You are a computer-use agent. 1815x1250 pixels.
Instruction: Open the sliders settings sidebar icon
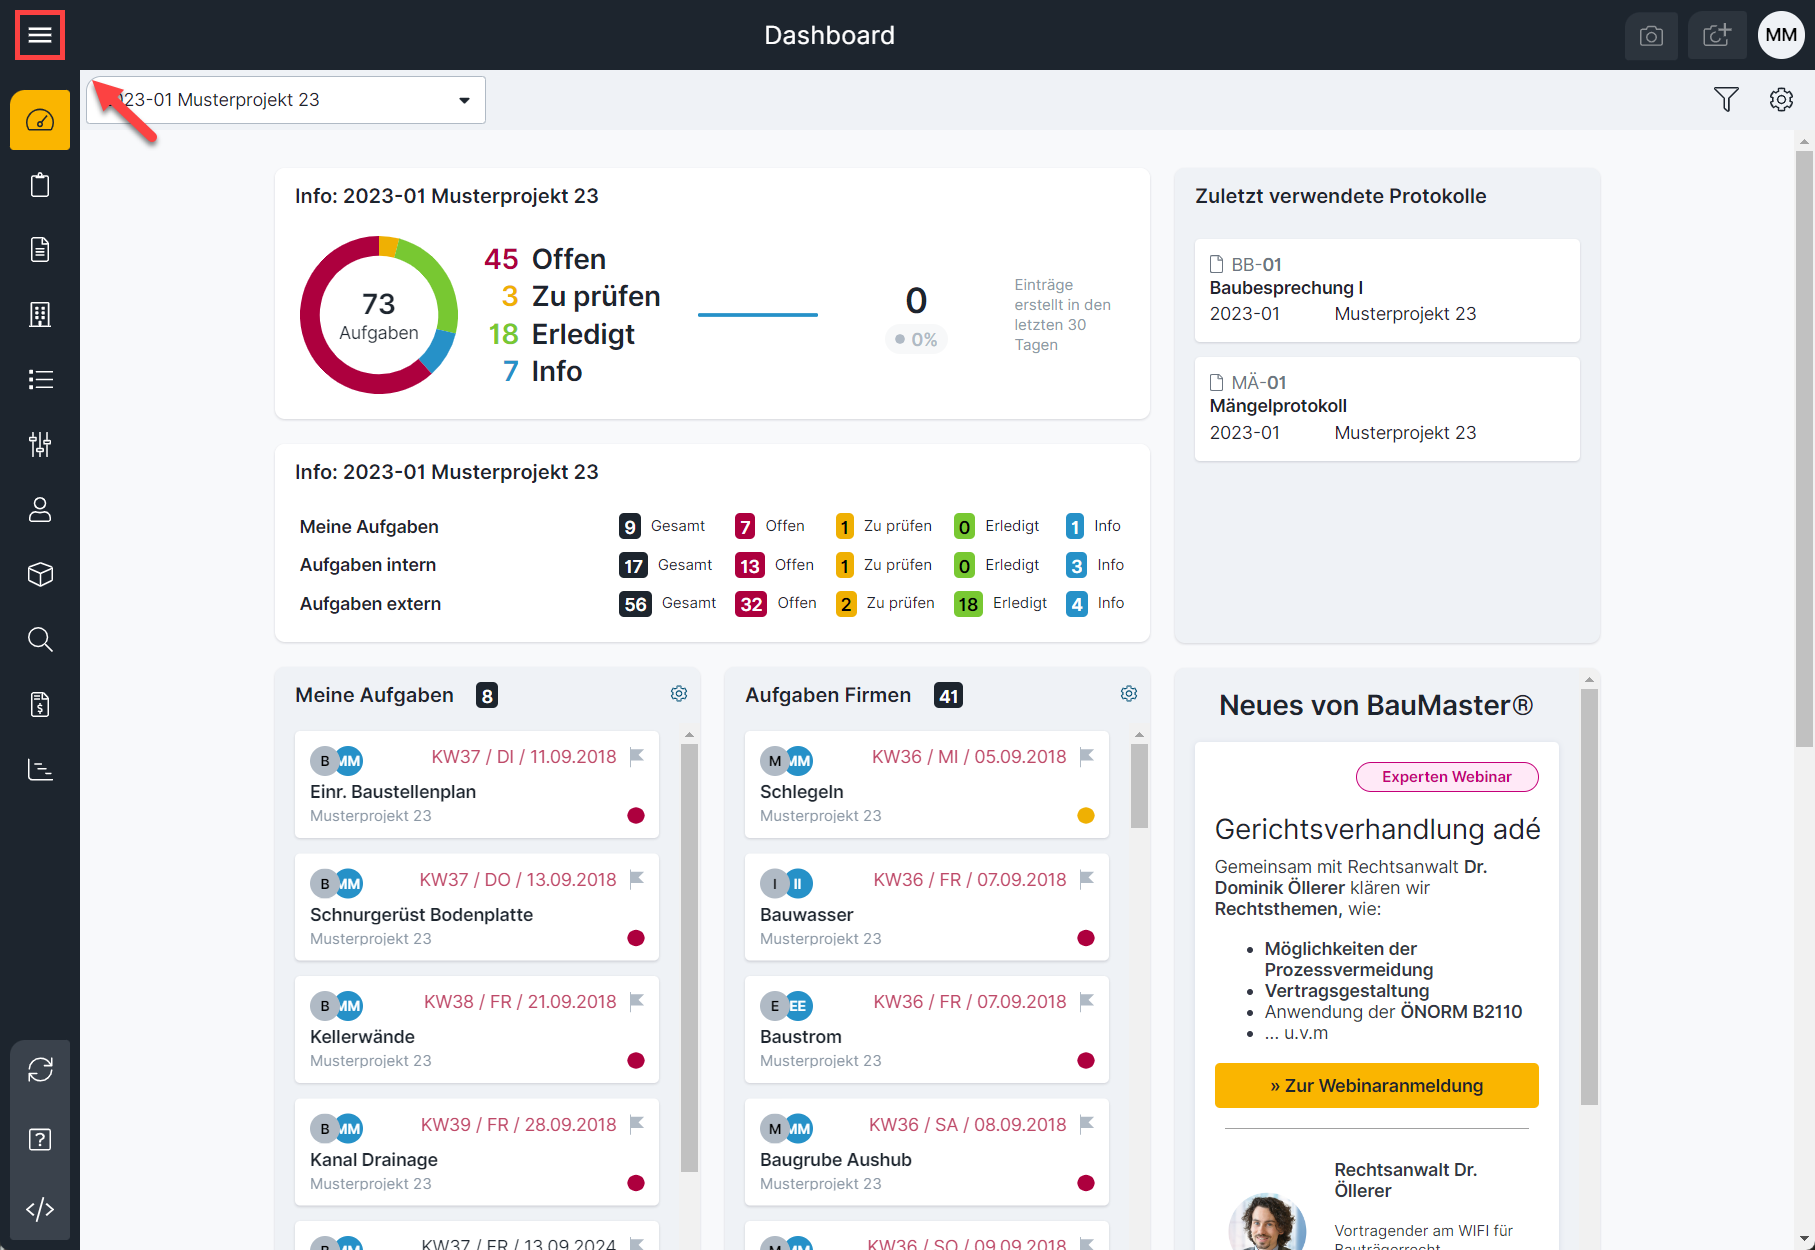pos(40,444)
